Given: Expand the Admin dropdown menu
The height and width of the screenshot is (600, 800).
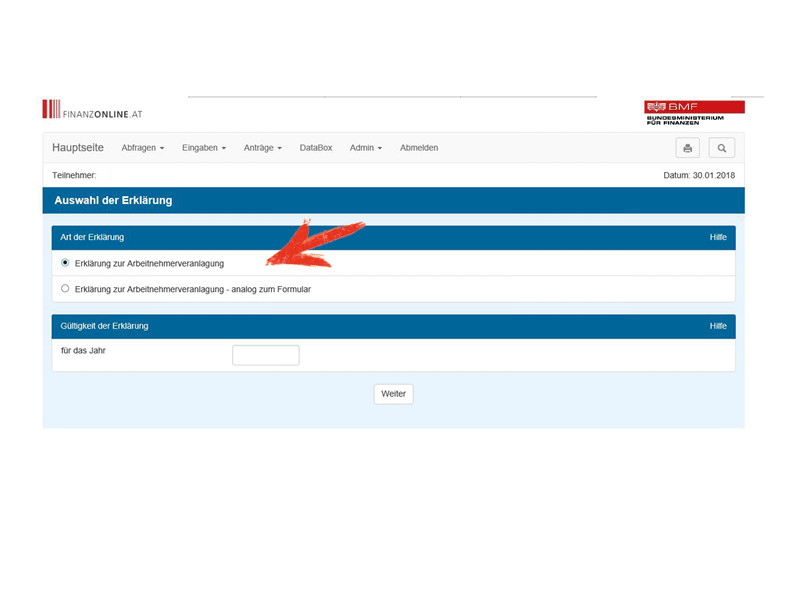Looking at the screenshot, I should [x=366, y=148].
